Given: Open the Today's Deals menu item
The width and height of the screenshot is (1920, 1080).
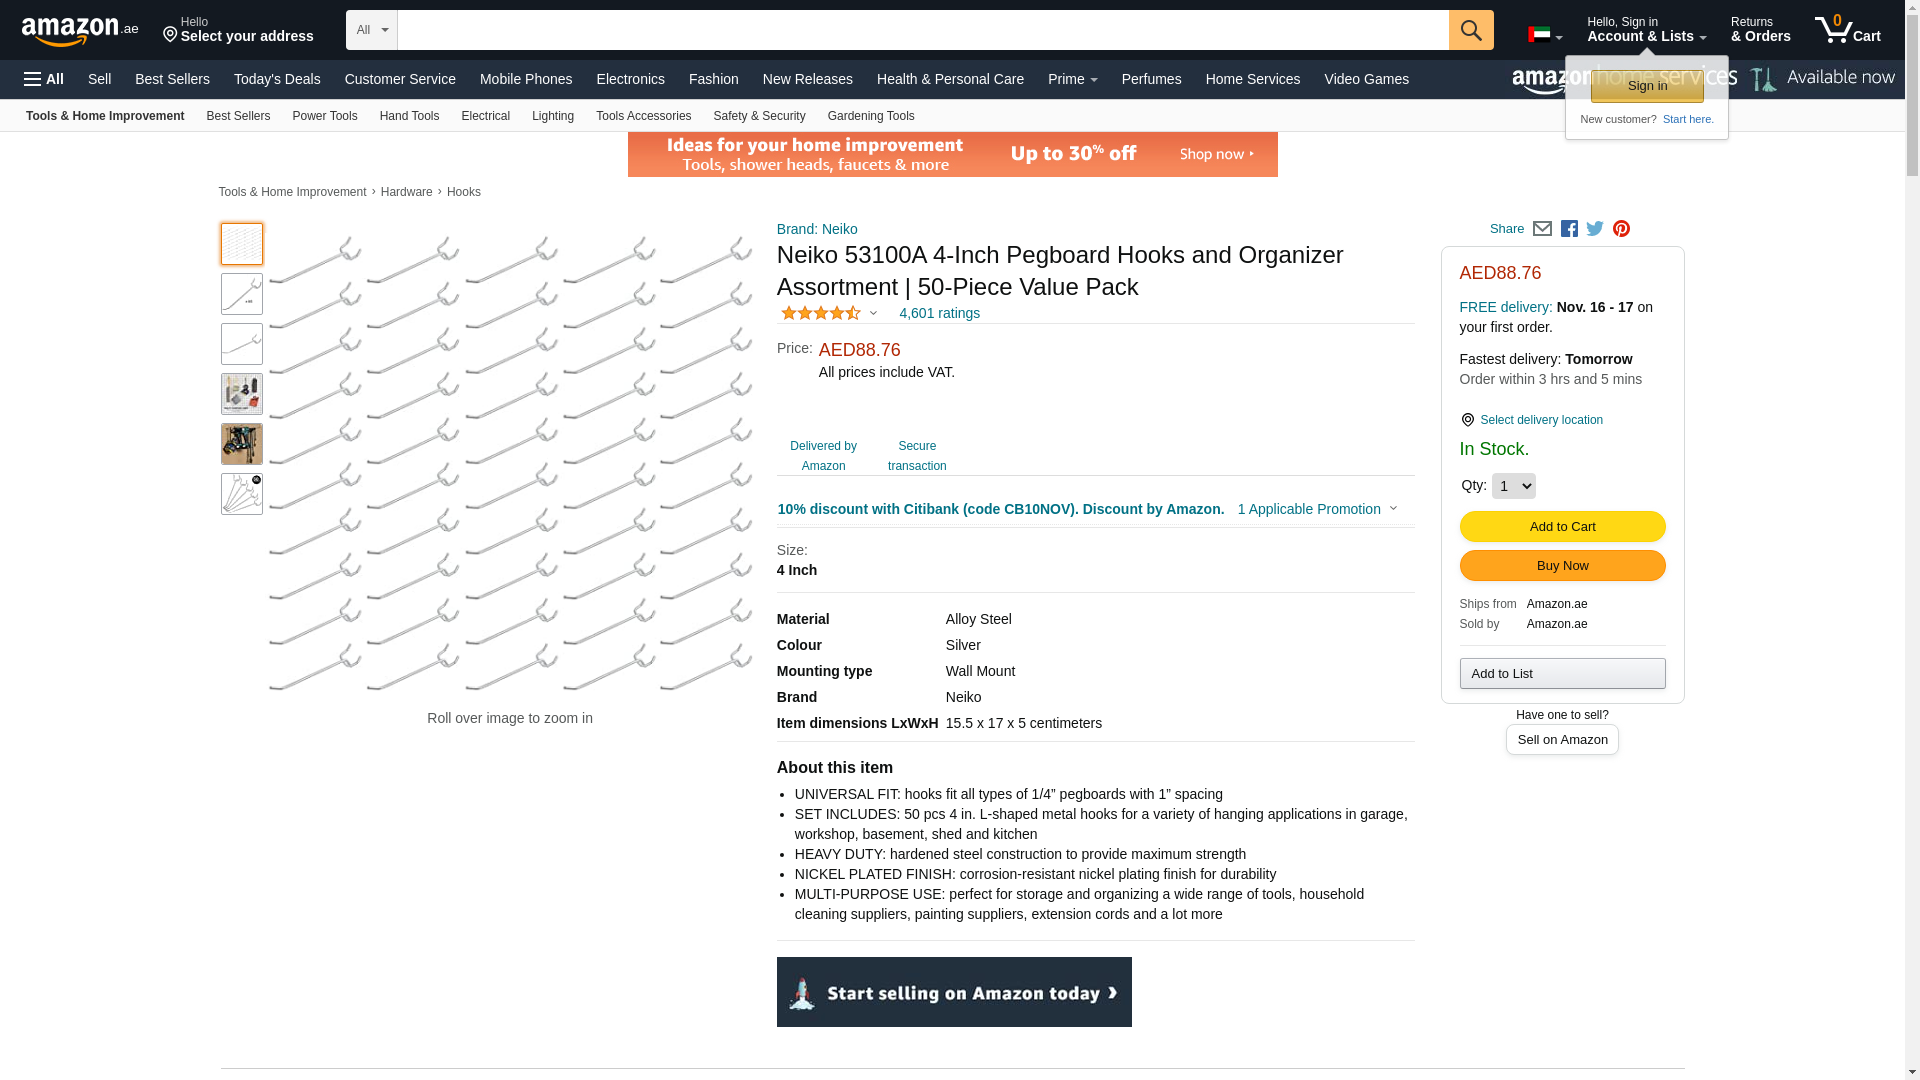Looking at the screenshot, I should pyautogui.click(x=277, y=79).
